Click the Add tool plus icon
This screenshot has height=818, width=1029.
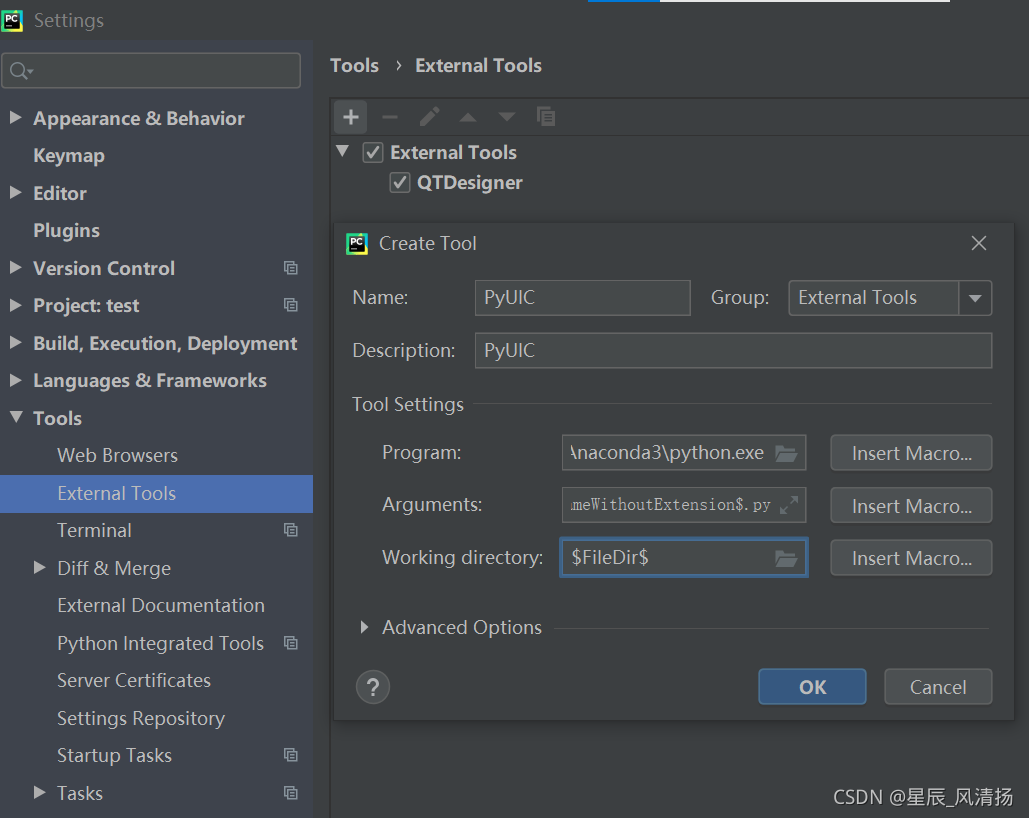(350, 117)
